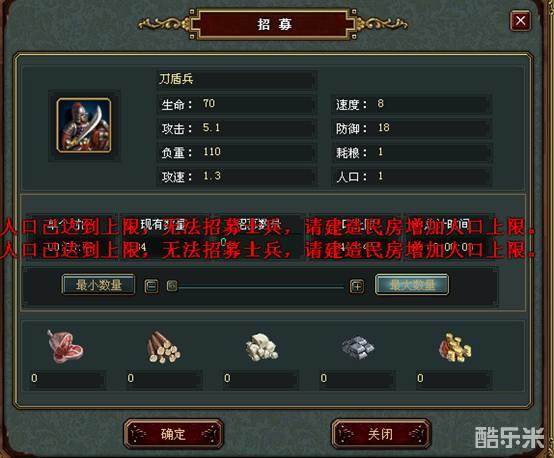Click the 刀盾兵 unit name field
The height and width of the screenshot is (458, 554).
(235, 79)
